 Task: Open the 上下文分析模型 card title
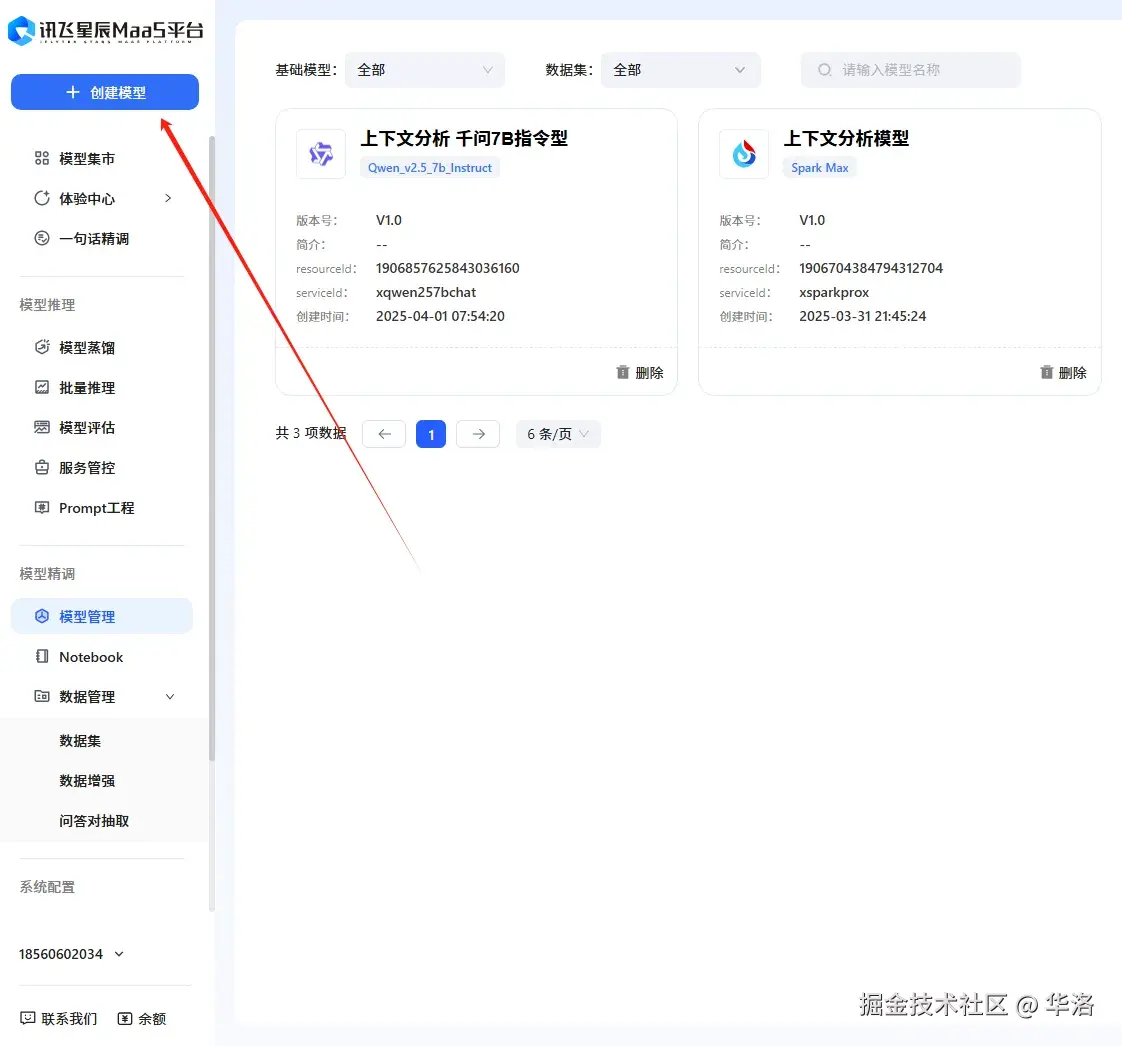point(846,138)
